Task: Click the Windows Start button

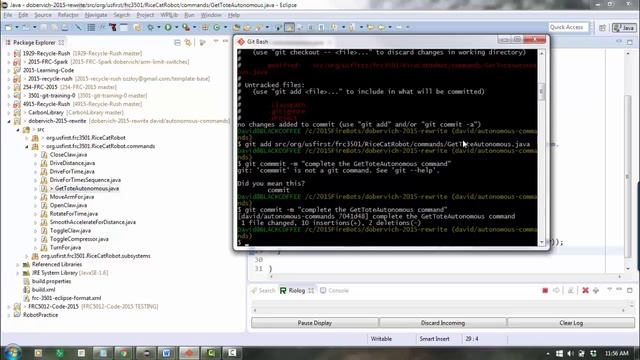Action: pyautogui.click(x=12, y=353)
